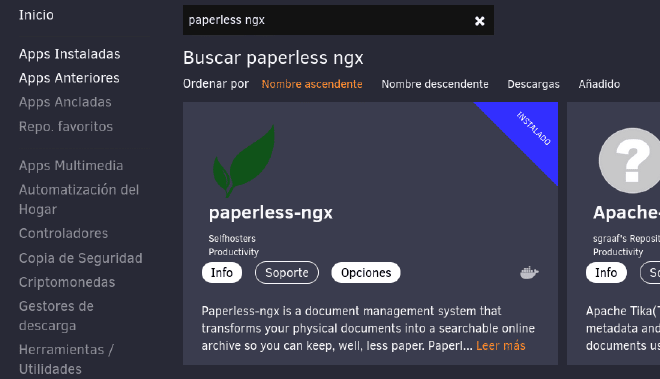
Task: Browse the Apps Multimedia category
Action: pos(71,166)
